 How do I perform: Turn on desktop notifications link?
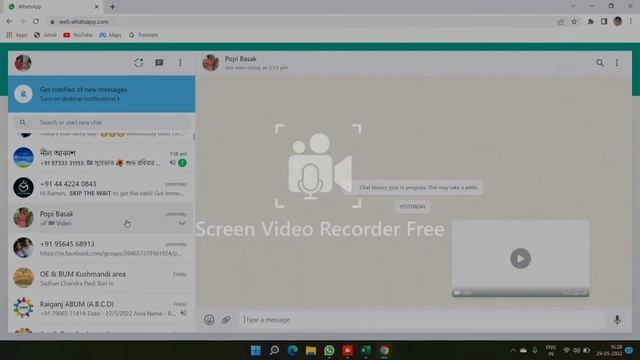(x=80, y=99)
